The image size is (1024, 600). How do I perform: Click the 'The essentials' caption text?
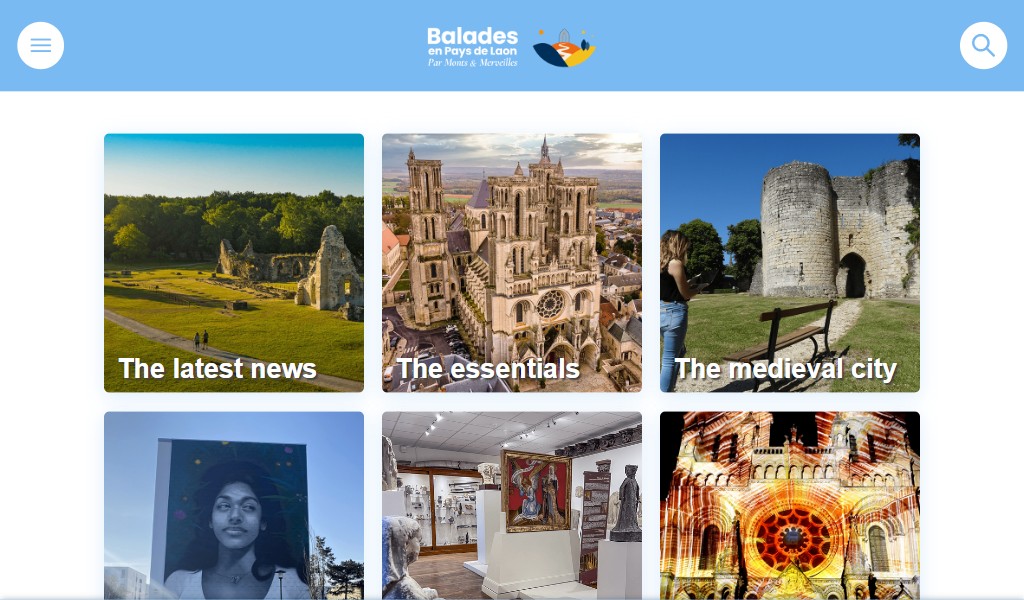[488, 369]
